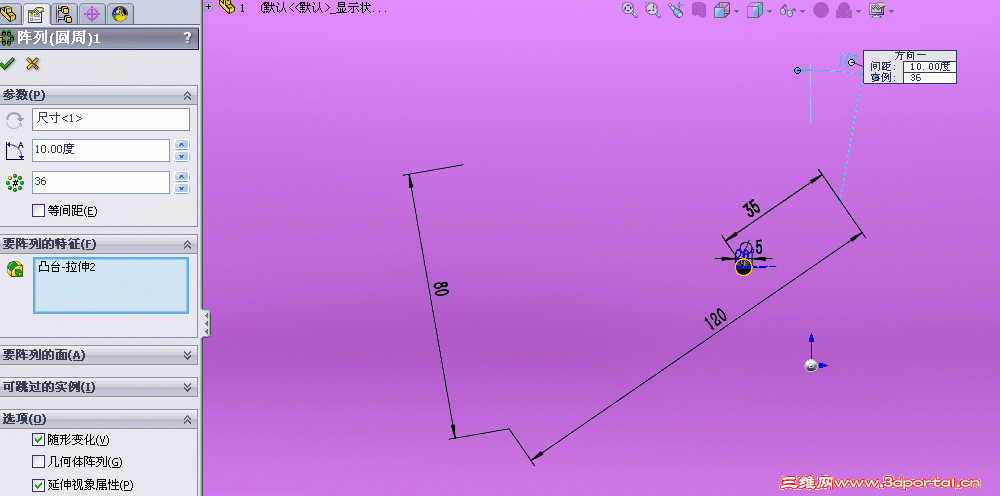Open the FeatureManager design tree tab
This screenshot has width=1000, height=496.
pos(9,12)
